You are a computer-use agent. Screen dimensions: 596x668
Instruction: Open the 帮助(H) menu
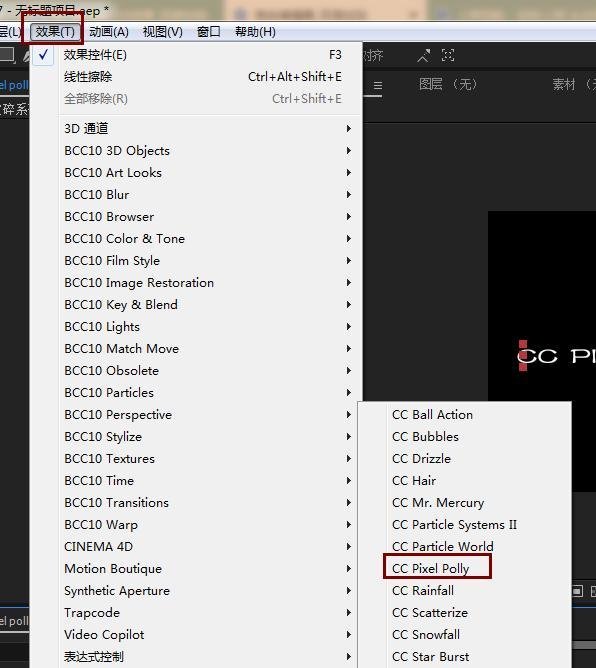tap(256, 32)
